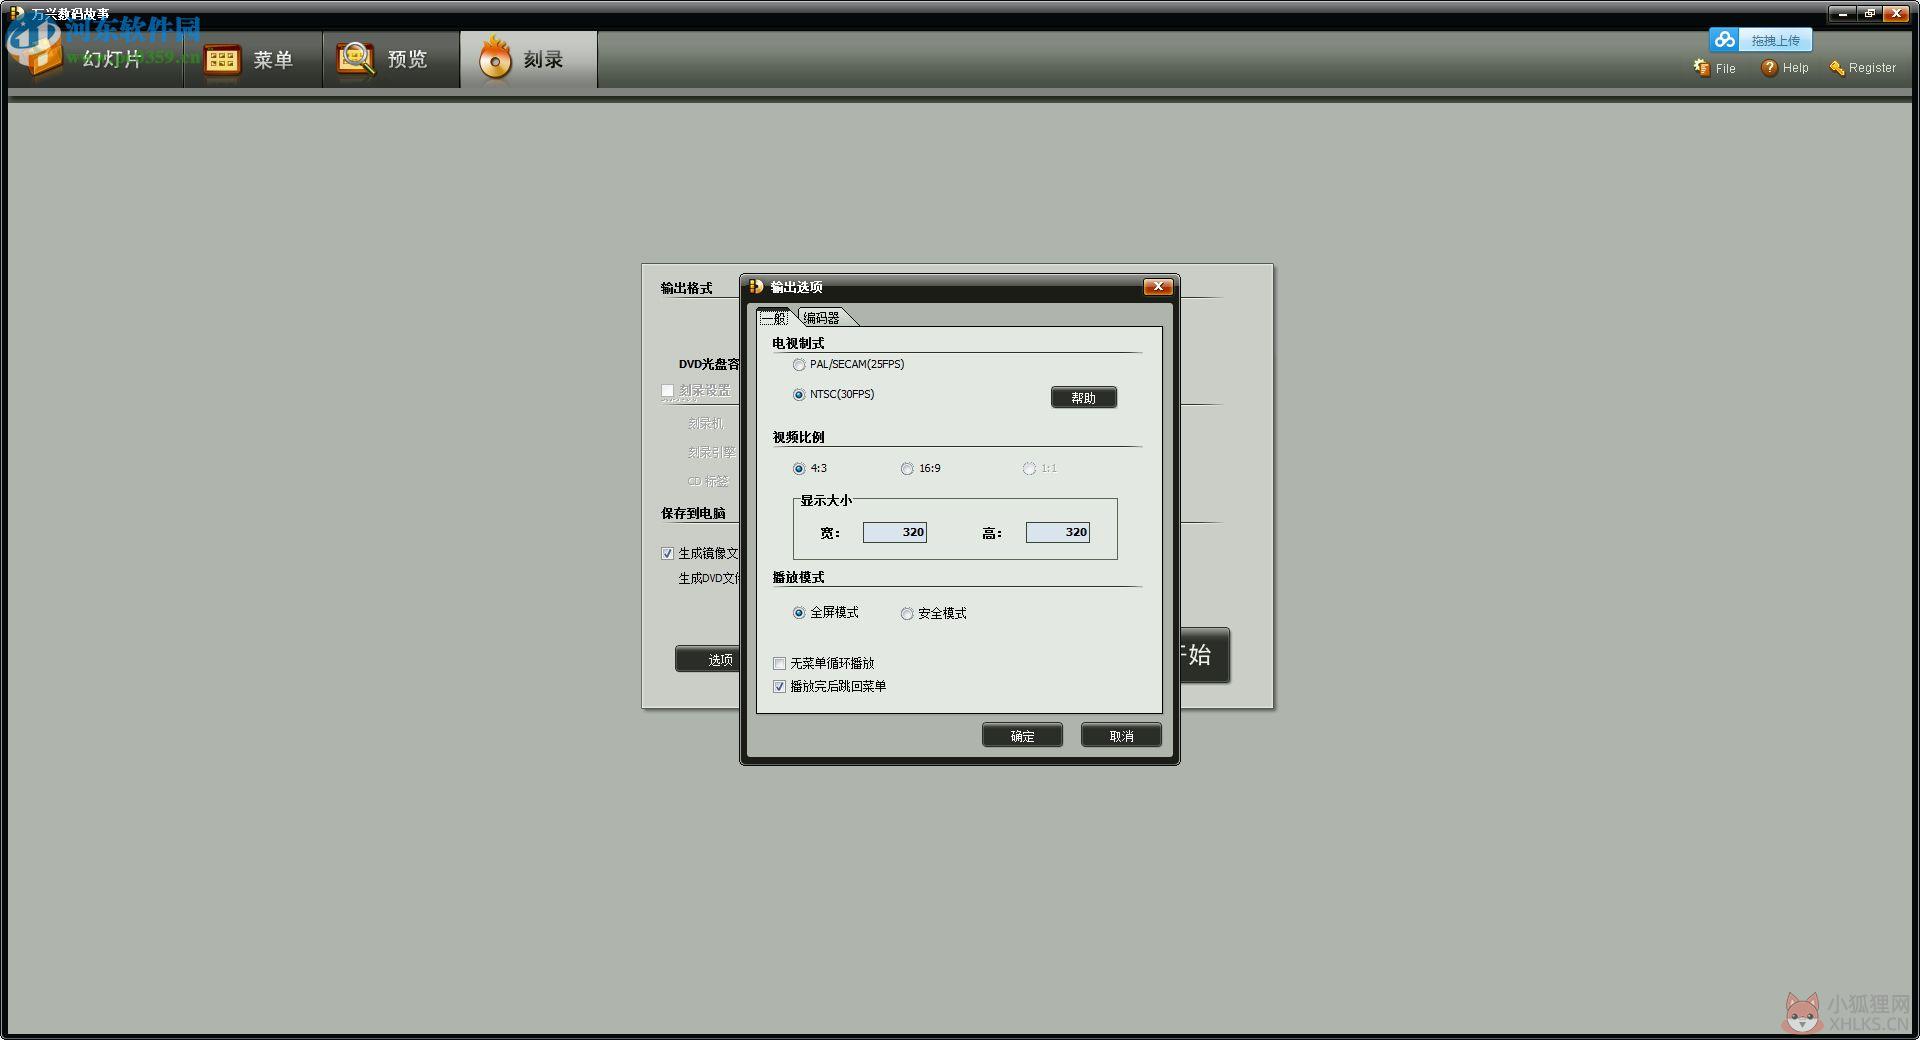Image resolution: width=1920 pixels, height=1040 pixels.
Task: Click the 帮助 help button
Action: click(x=1084, y=398)
